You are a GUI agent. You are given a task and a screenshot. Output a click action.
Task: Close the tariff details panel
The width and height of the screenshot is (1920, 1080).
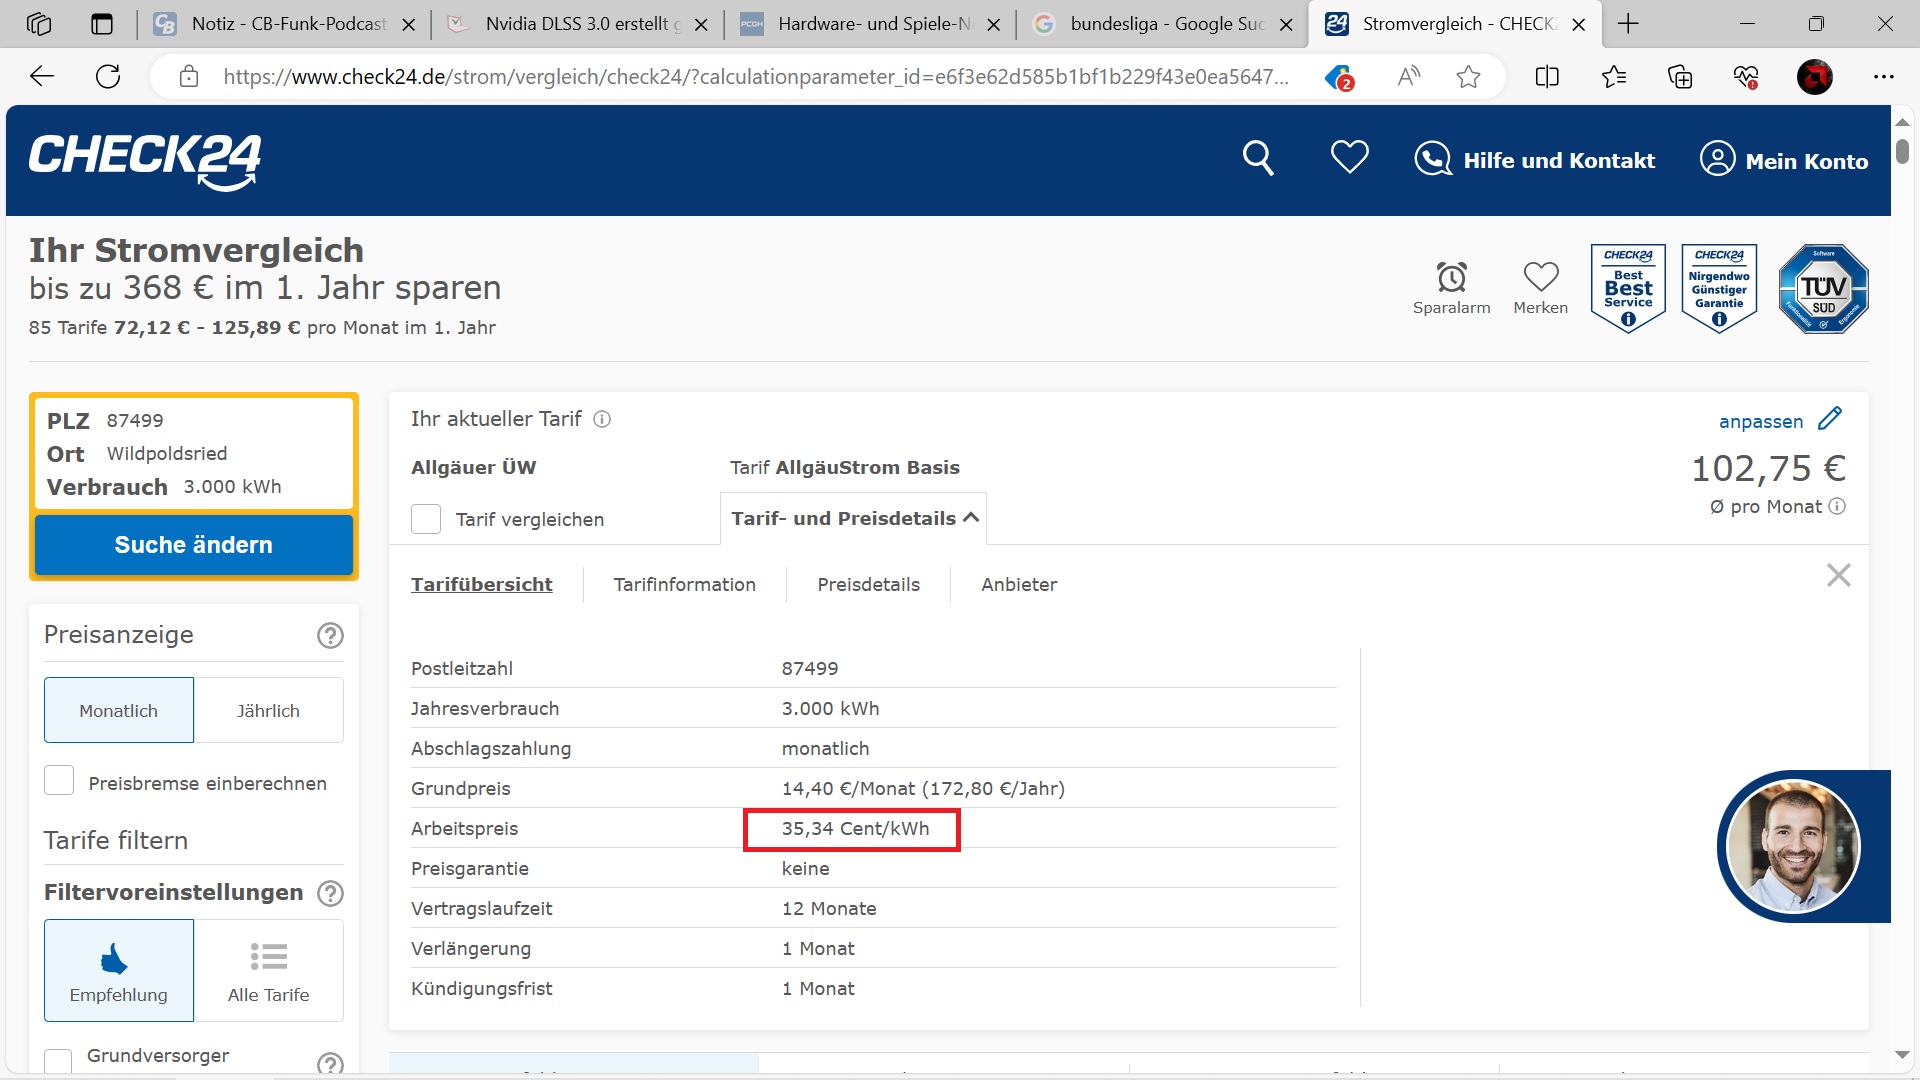[1838, 575]
